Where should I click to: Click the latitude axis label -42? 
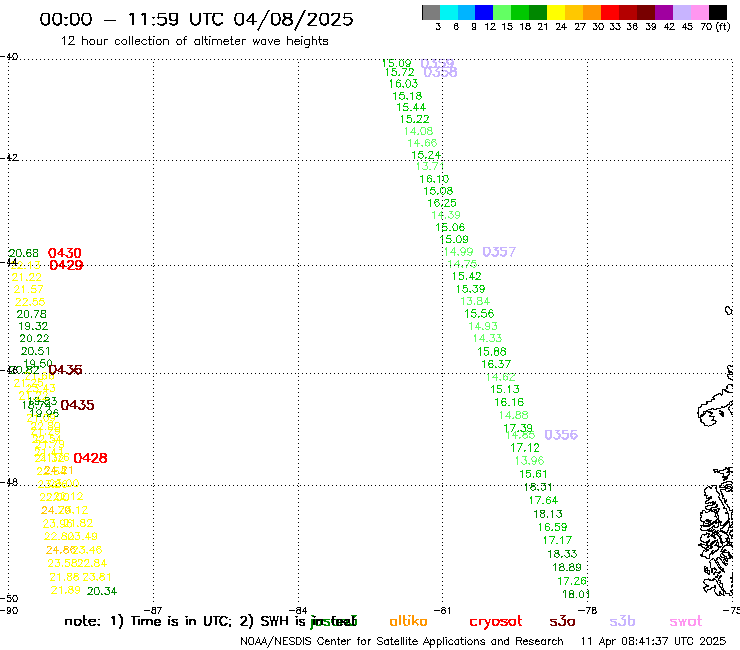9,157
